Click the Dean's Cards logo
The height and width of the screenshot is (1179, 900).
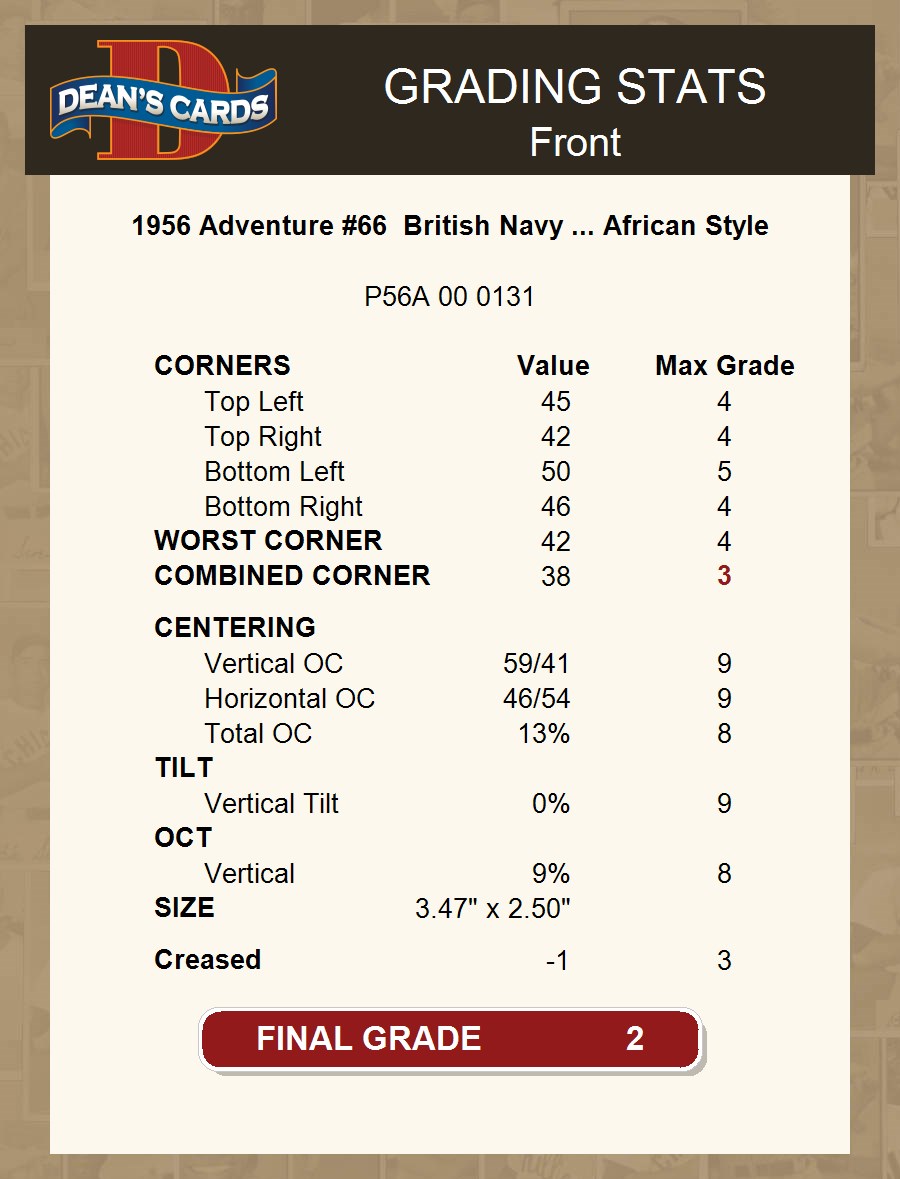tap(163, 102)
